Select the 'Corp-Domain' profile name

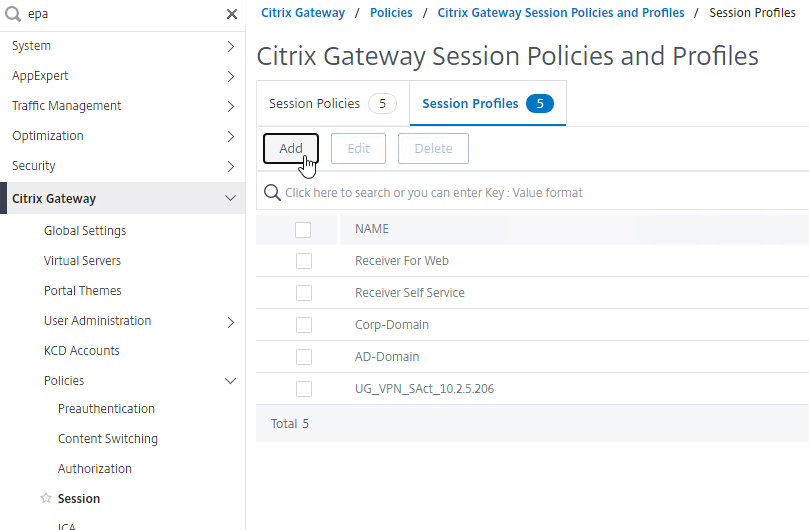[392, 325]
